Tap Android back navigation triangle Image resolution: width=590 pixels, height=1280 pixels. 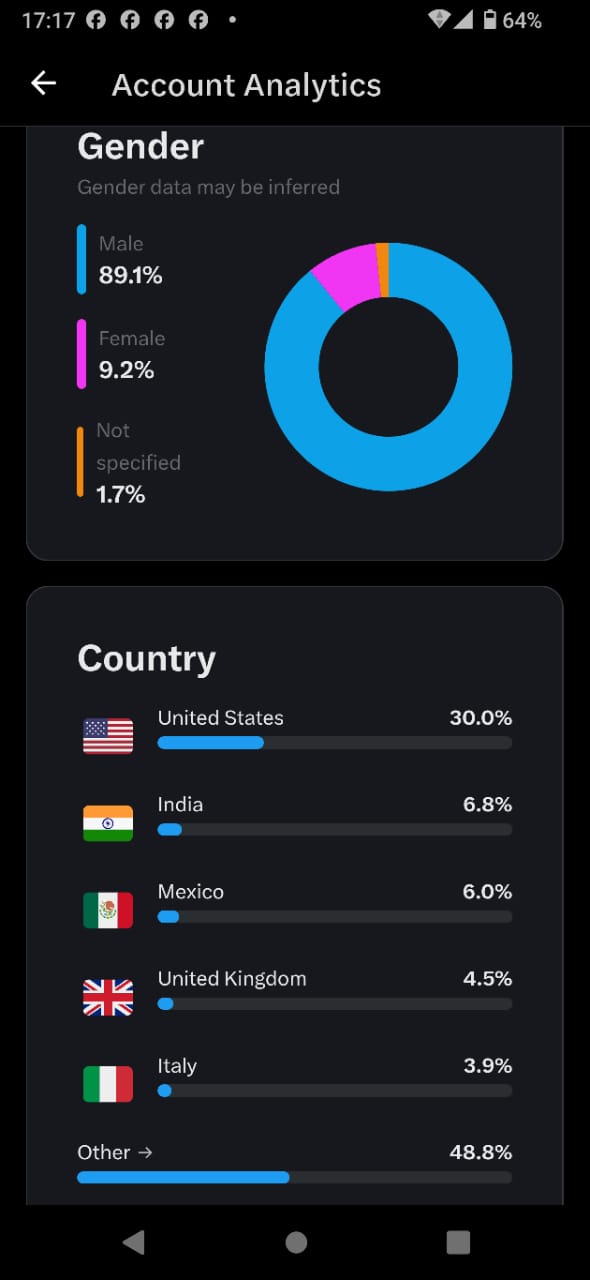pyautogui.click(x=133, y=1242)
